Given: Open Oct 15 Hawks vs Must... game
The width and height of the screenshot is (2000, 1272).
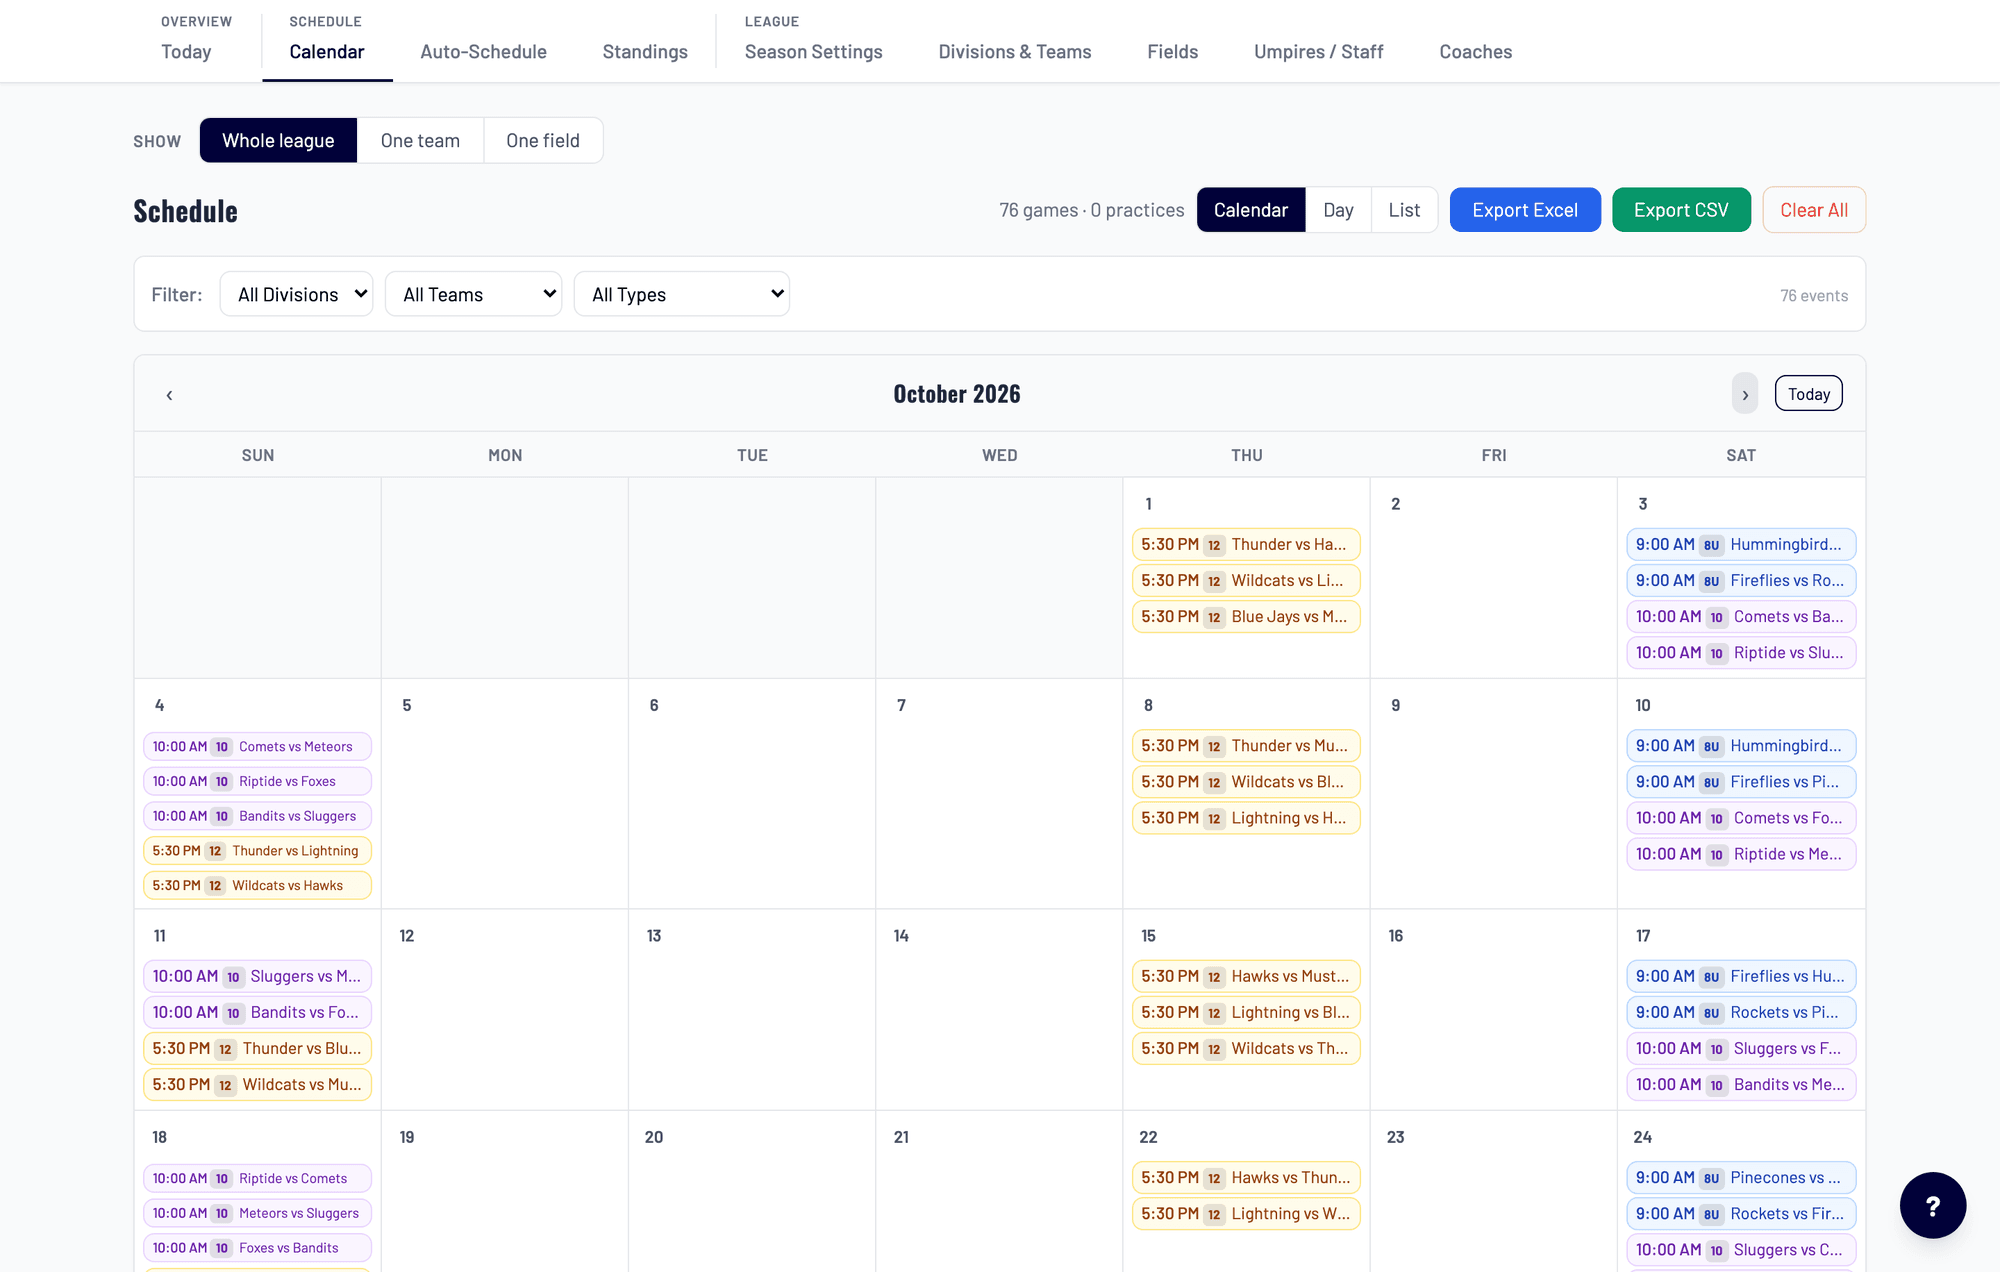Looking at the screenshot, I should click(x=1246, y=977).
